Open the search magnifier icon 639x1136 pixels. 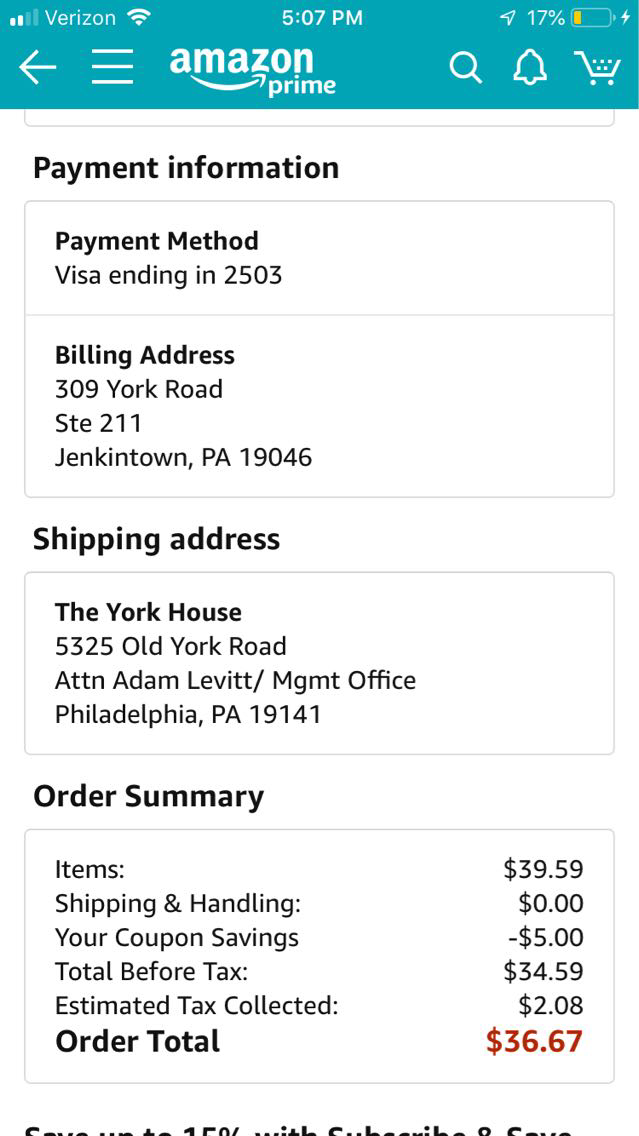tap(465, 68)
